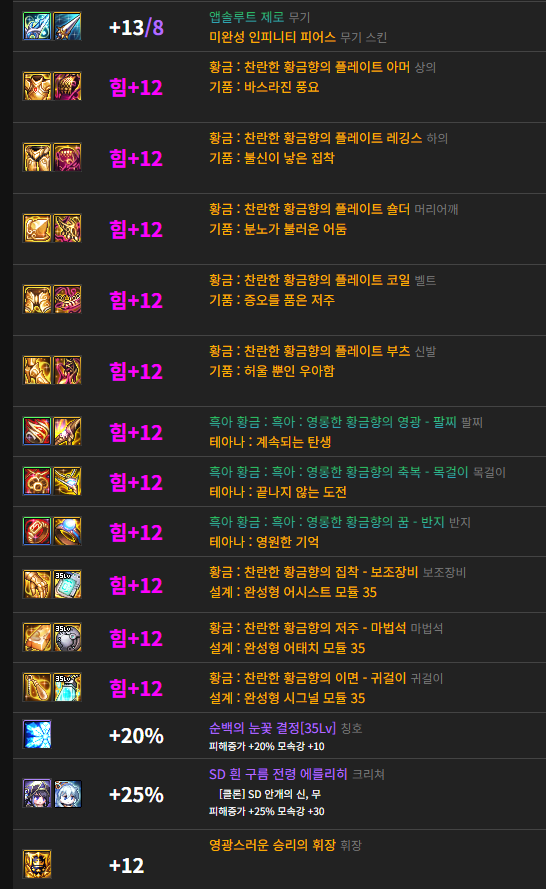This screenshot has width=546, height=889.
Task: Click the red 팔찌 bracelet icon
Action: coord(37,431)
